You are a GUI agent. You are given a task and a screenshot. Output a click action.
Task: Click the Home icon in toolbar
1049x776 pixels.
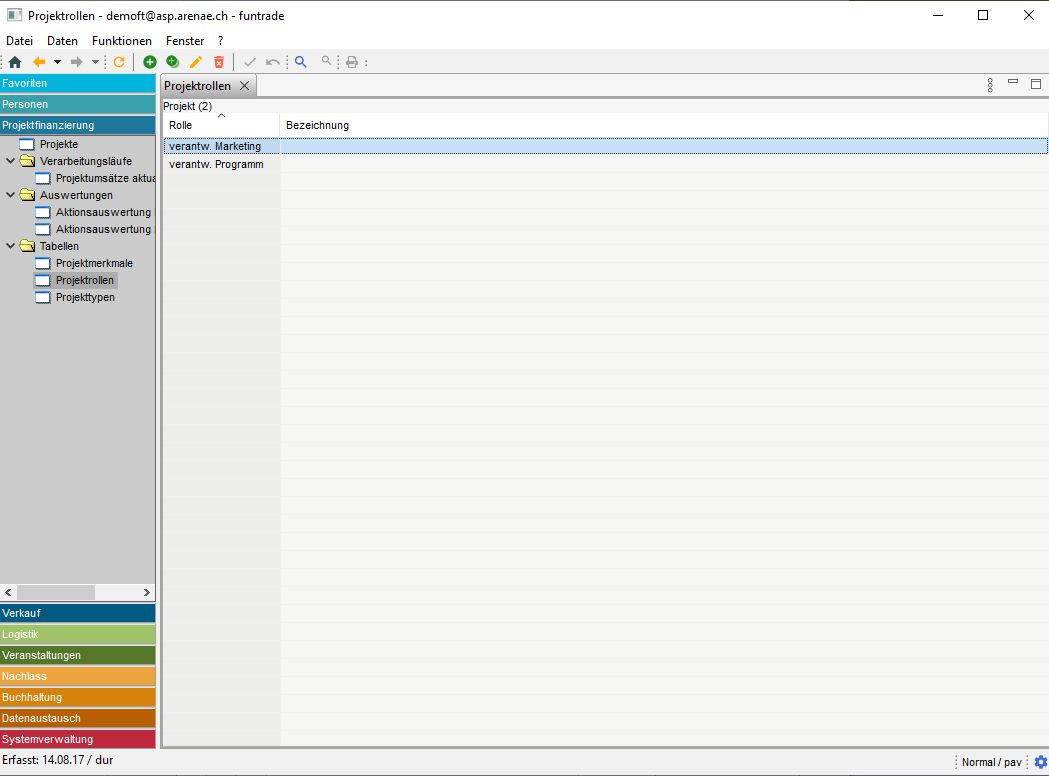pyautogui.click(x=15, y=62)
